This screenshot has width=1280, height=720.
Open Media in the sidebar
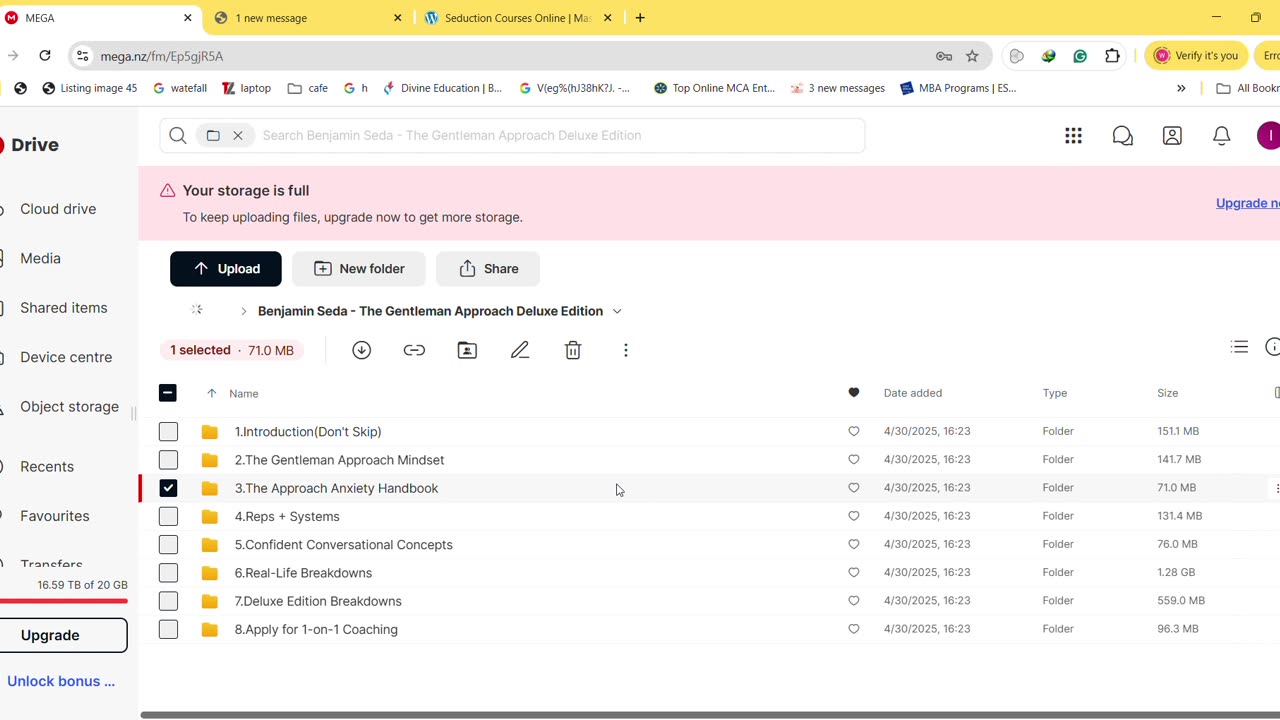point(40,258)
